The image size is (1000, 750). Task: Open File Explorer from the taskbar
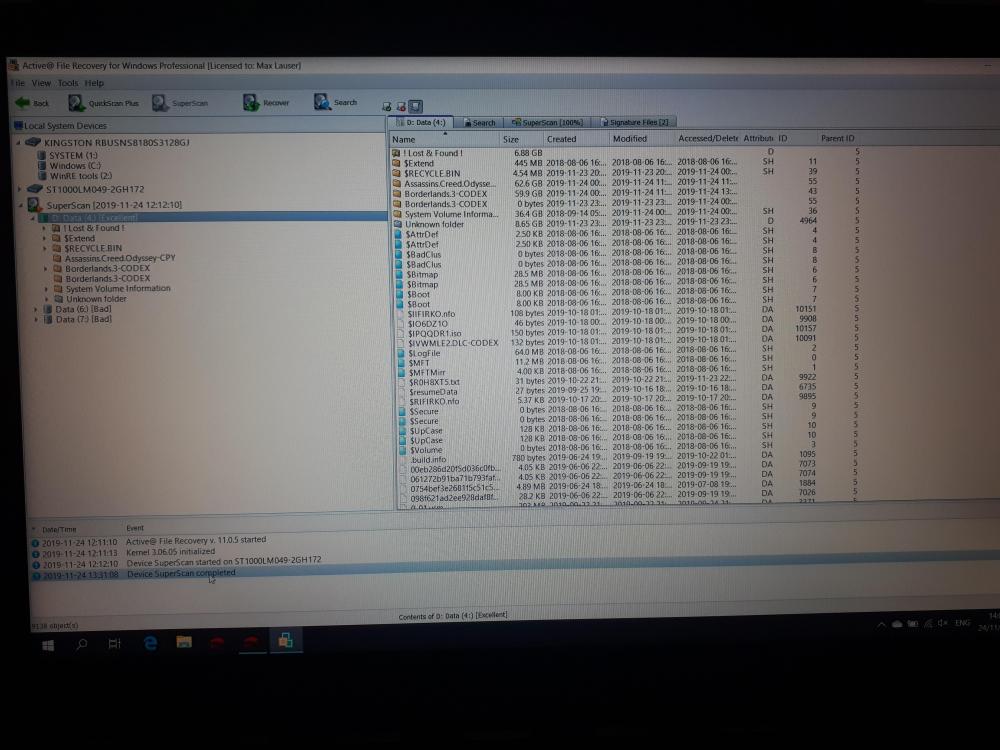click(184, 642)
